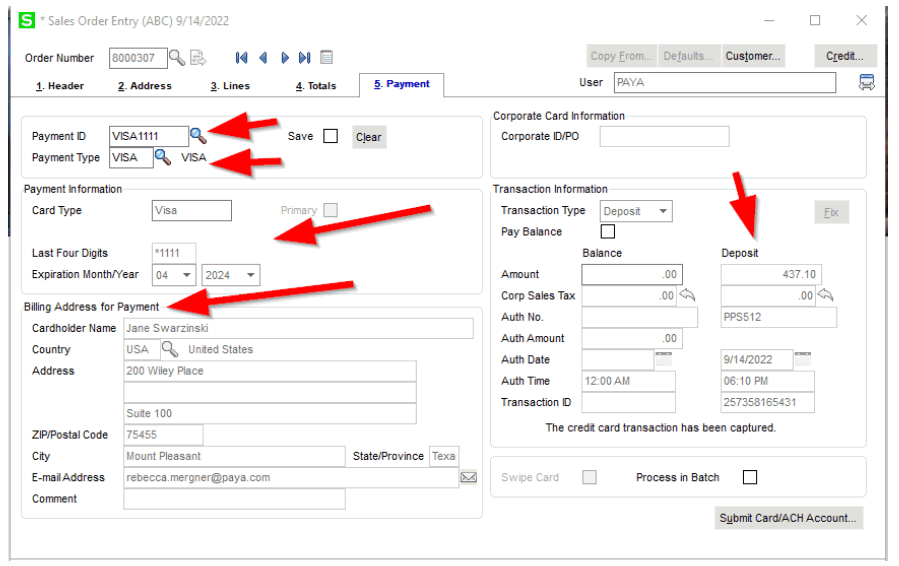Image resolution: width=899 pixels, height=566 pixels.
Task: Click the Payment Type field
Action: point(131,157)
